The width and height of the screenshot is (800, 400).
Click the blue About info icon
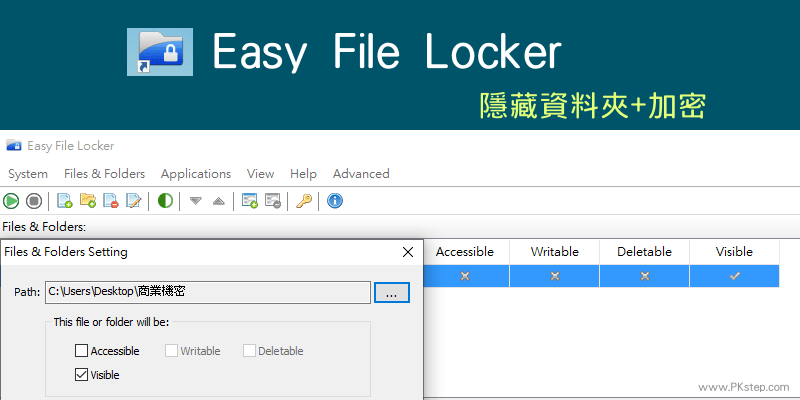[335, 201]
